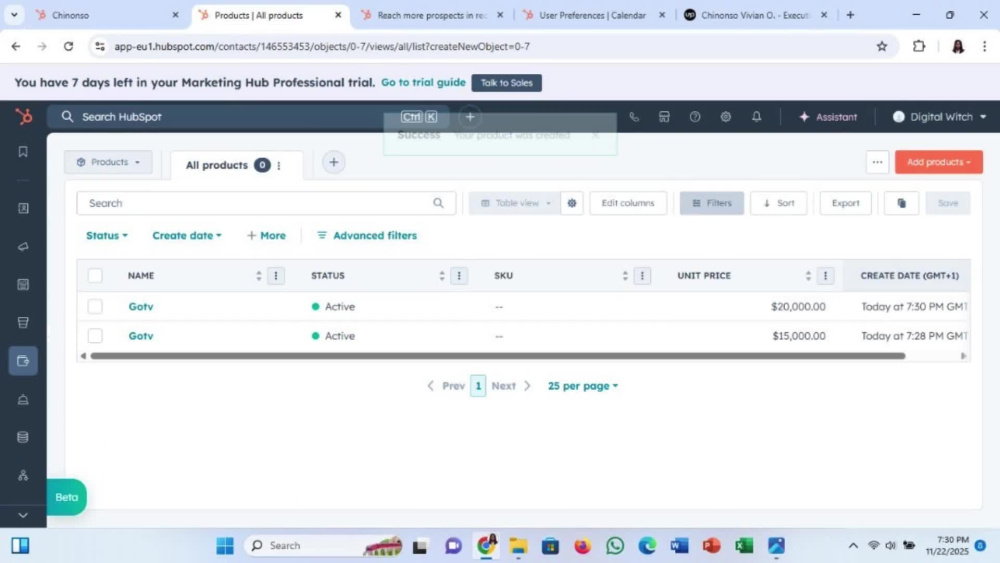
Task: Open the Data Management database icon
Action: [x=23, y=437]
